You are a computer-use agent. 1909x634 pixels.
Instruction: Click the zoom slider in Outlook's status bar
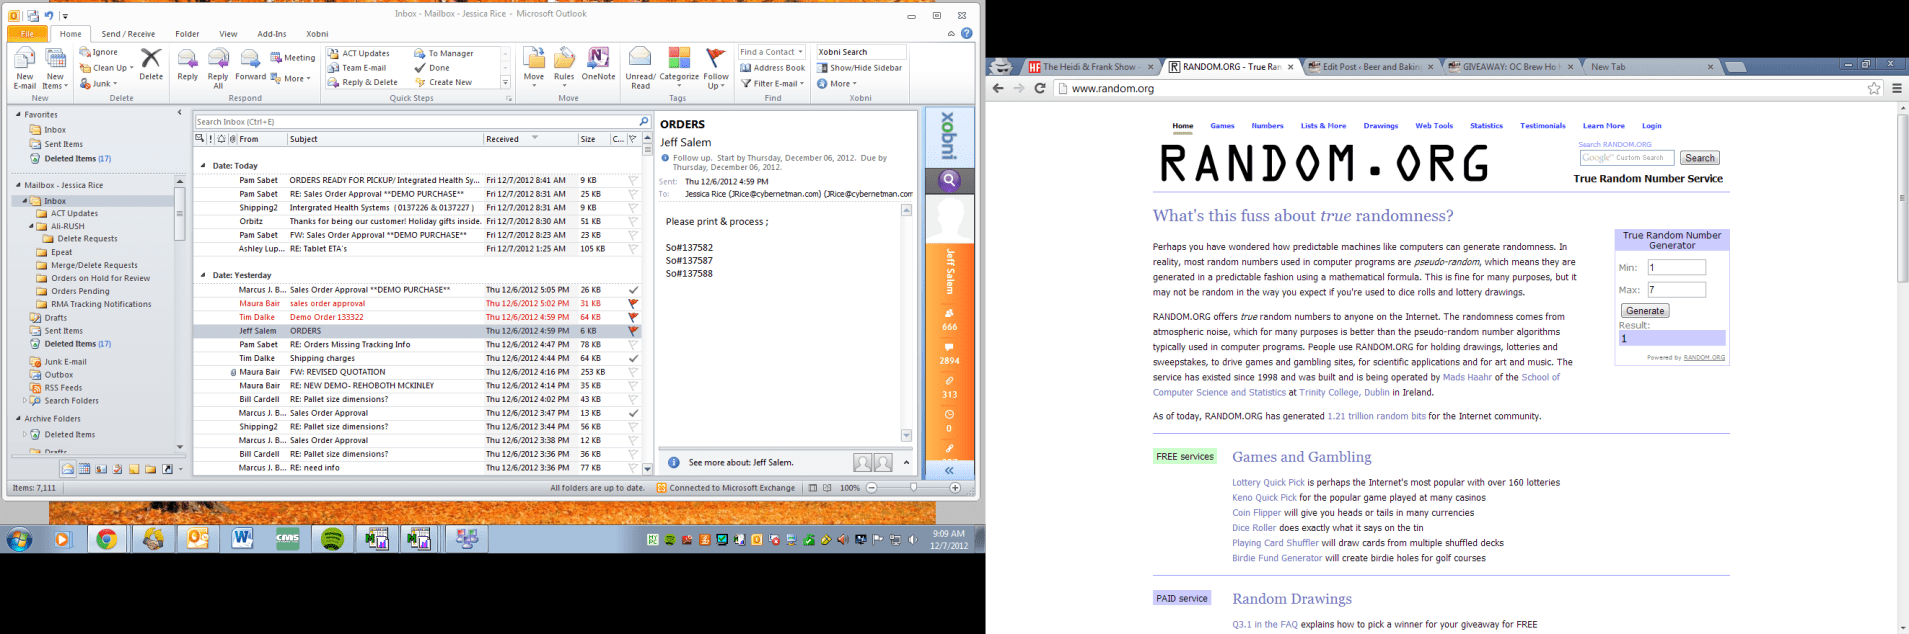tap(913, 488)
